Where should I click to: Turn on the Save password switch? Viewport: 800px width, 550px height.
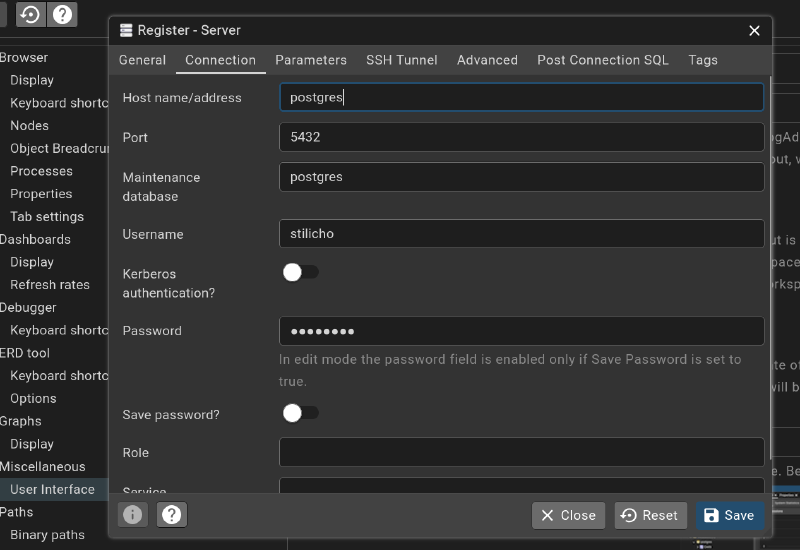(300, 412)
